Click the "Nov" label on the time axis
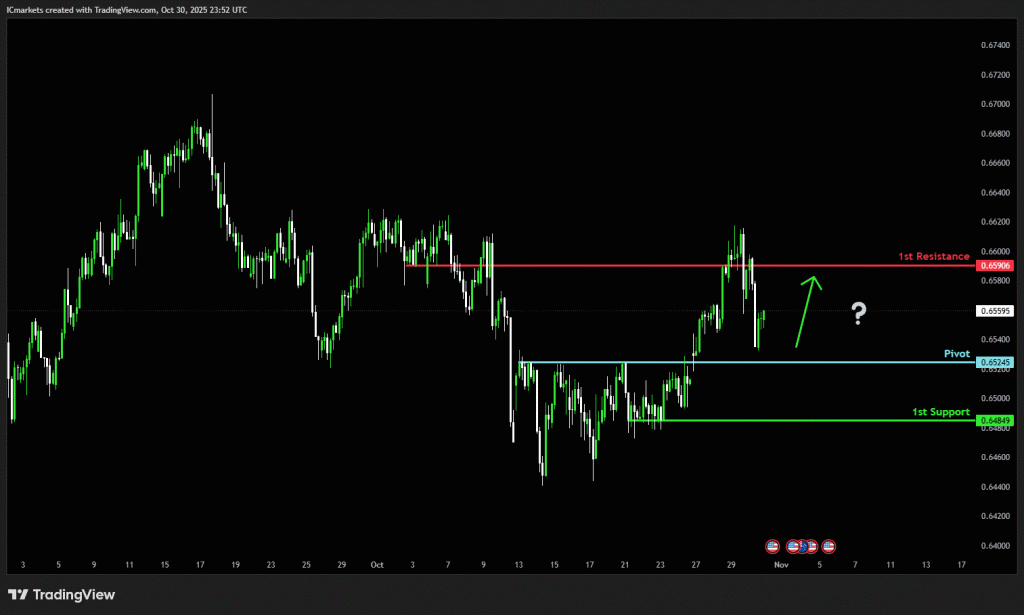Screen dimensions: 1024x615 point(782,564)
